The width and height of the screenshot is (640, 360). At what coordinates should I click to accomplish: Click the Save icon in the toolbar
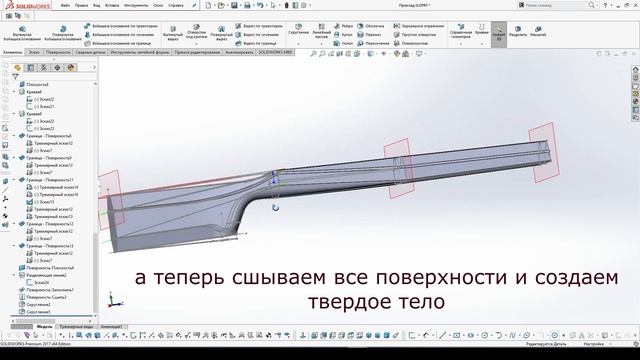pos(234,6)
